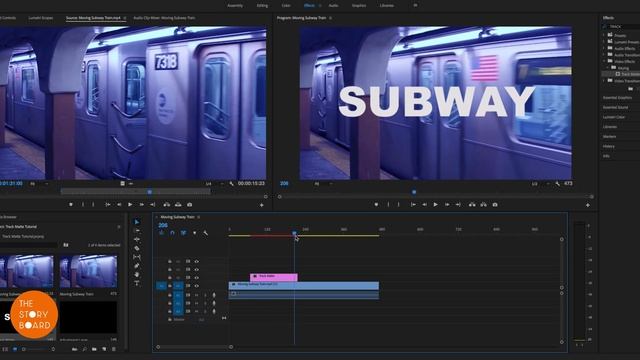Open Program monitor button editor plus
The height and width of the screenshot is (360, 640).
[x=588, y=205]
